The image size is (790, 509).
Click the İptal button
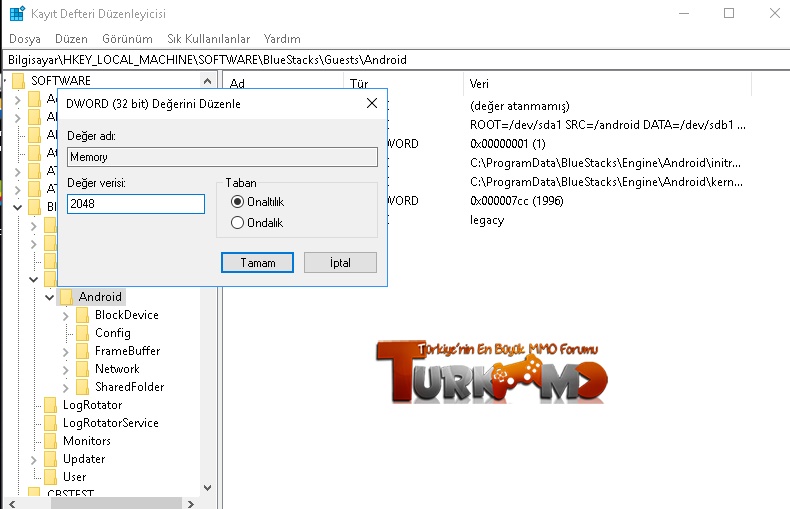click(340, 262)
